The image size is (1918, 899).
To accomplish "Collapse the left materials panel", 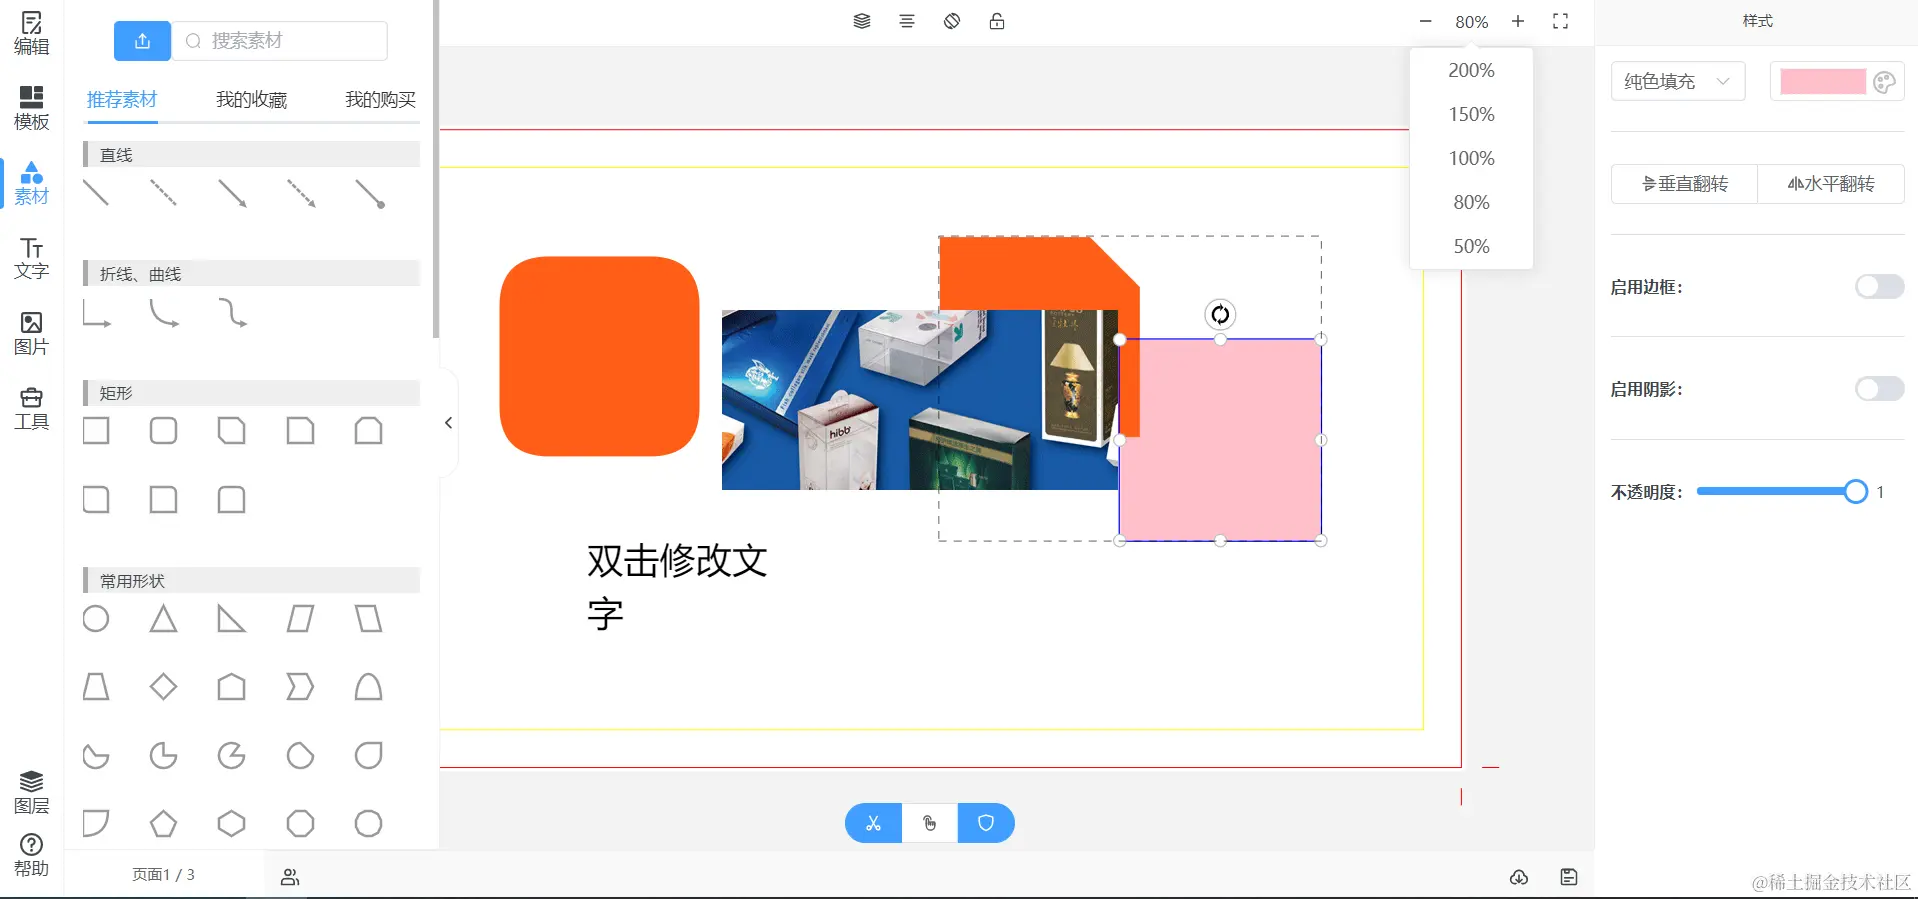I will click(x=449, y=423).
